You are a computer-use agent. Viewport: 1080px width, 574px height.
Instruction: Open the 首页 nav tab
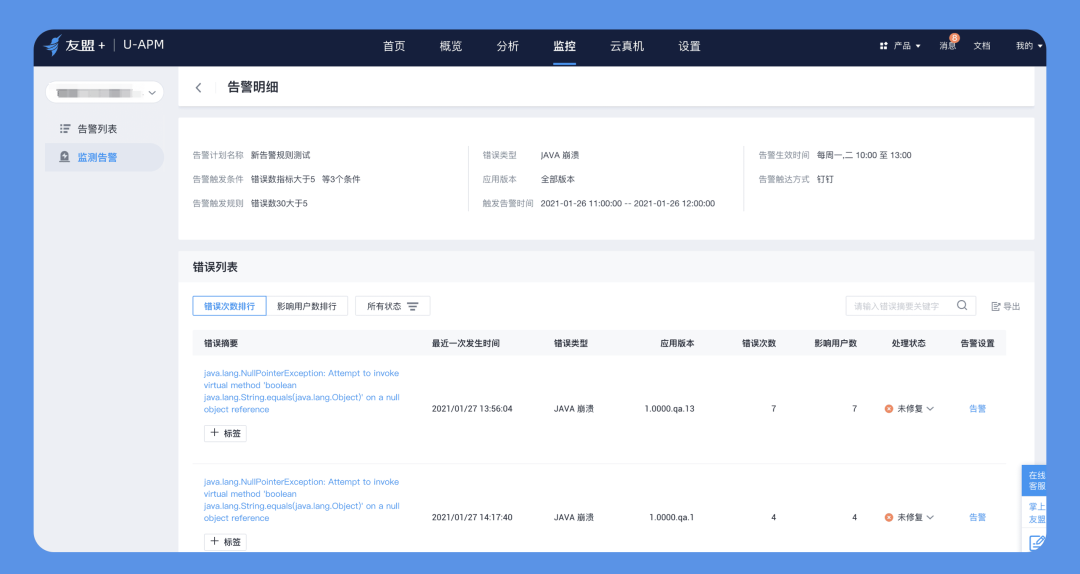pyautogui.click(x=394, y=46)
